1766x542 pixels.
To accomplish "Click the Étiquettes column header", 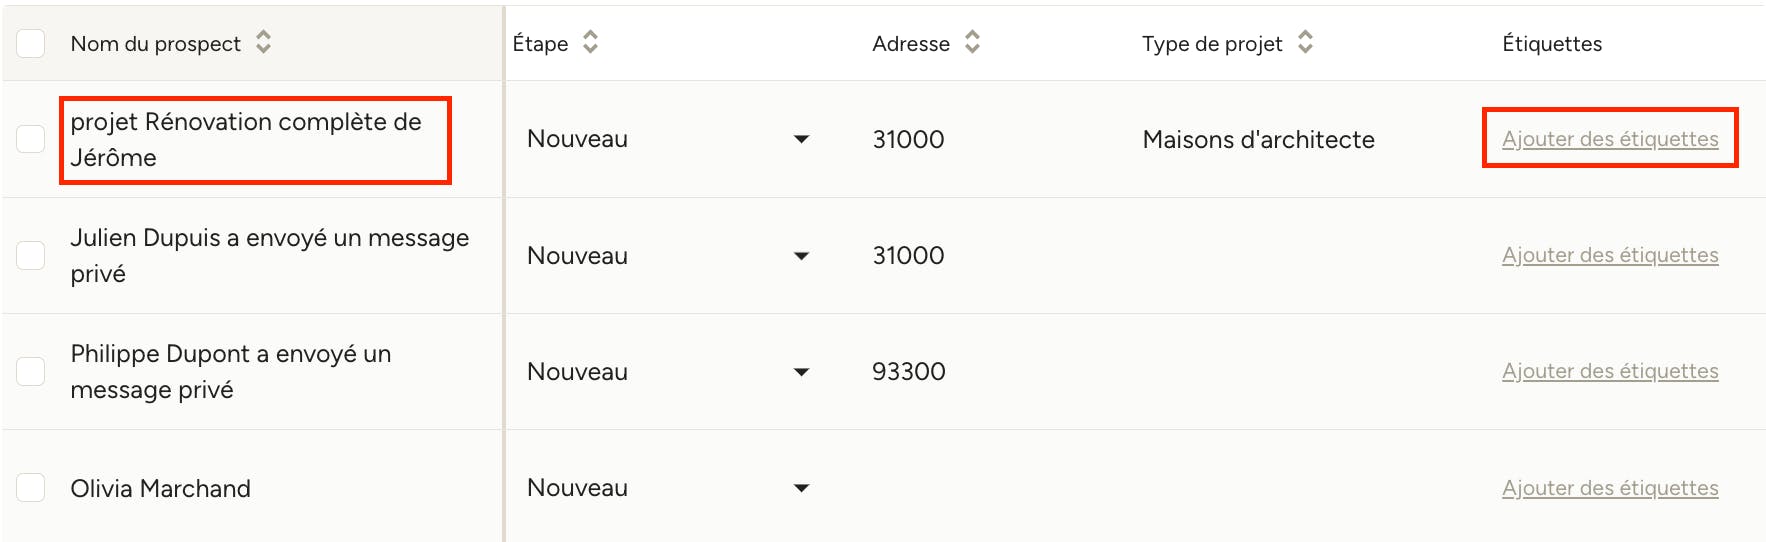I will [x=1552, y=43].
